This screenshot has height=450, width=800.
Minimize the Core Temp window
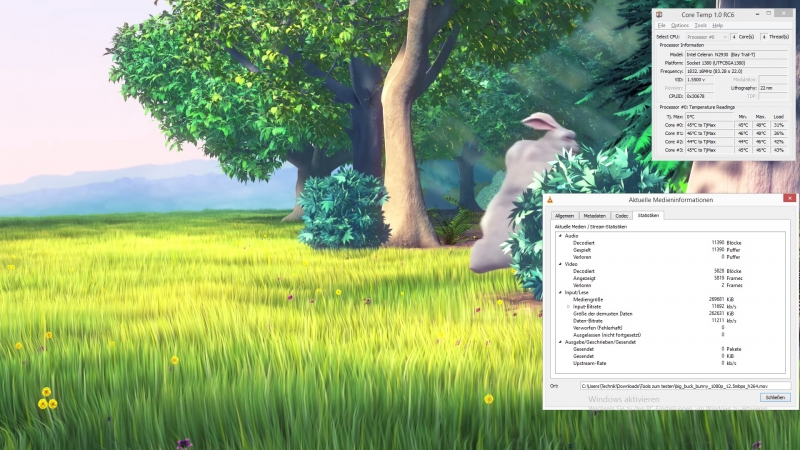(x=757, y=14)
